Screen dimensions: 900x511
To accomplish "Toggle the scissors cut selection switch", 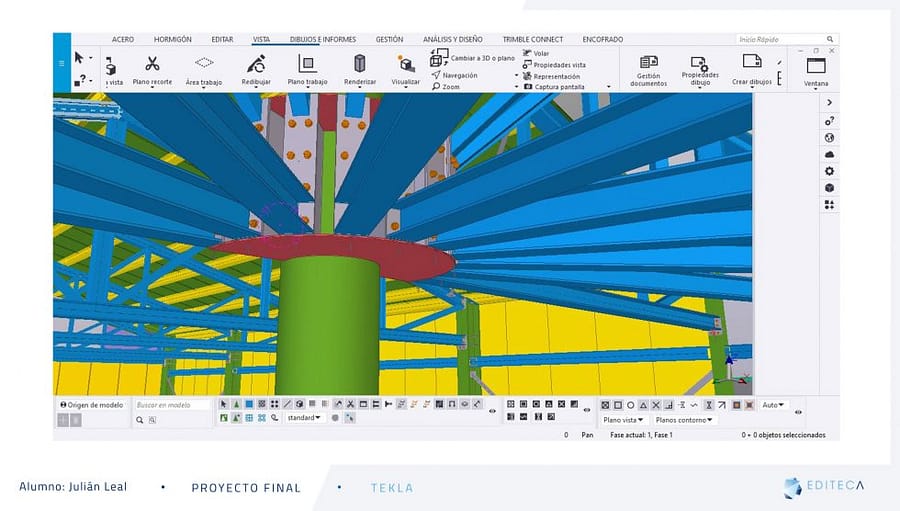I will [350, 404].
